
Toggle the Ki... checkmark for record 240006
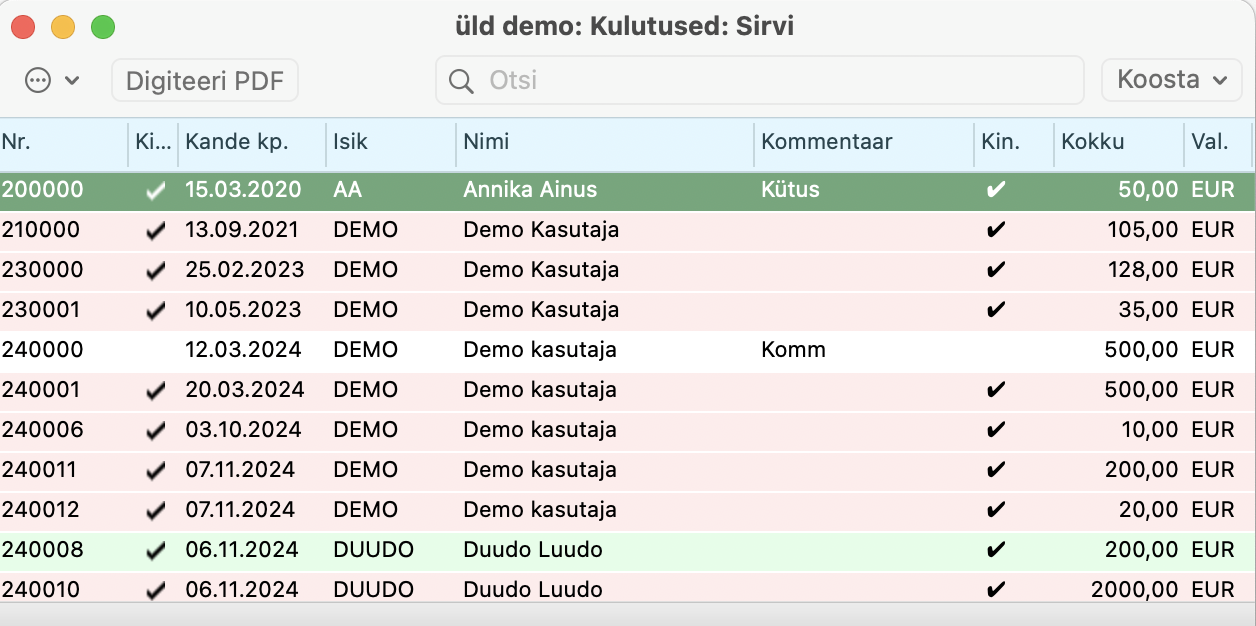click(155, 431)
